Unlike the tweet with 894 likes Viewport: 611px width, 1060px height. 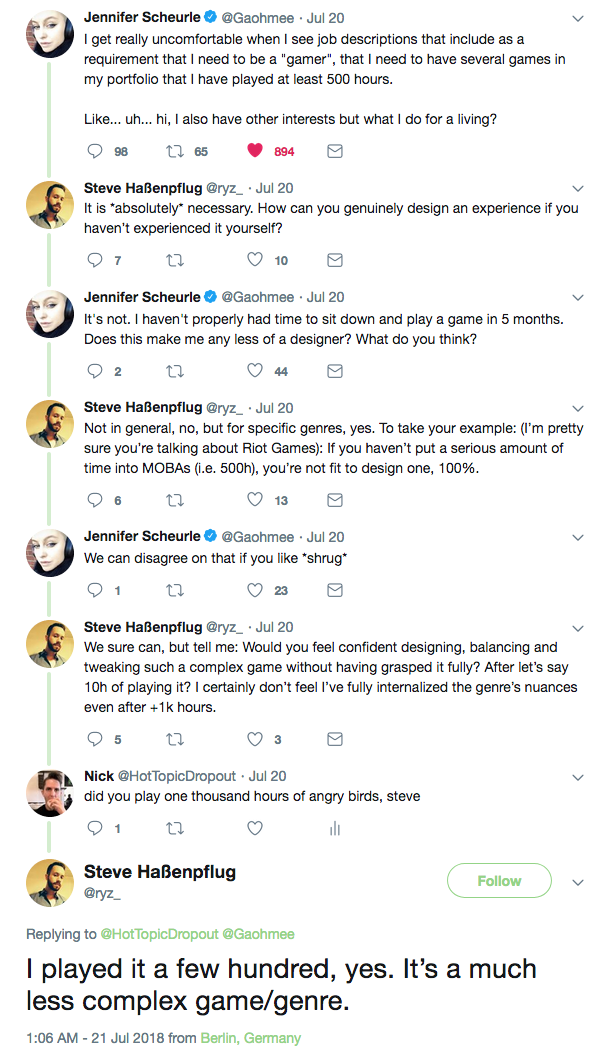click(255, 151)
